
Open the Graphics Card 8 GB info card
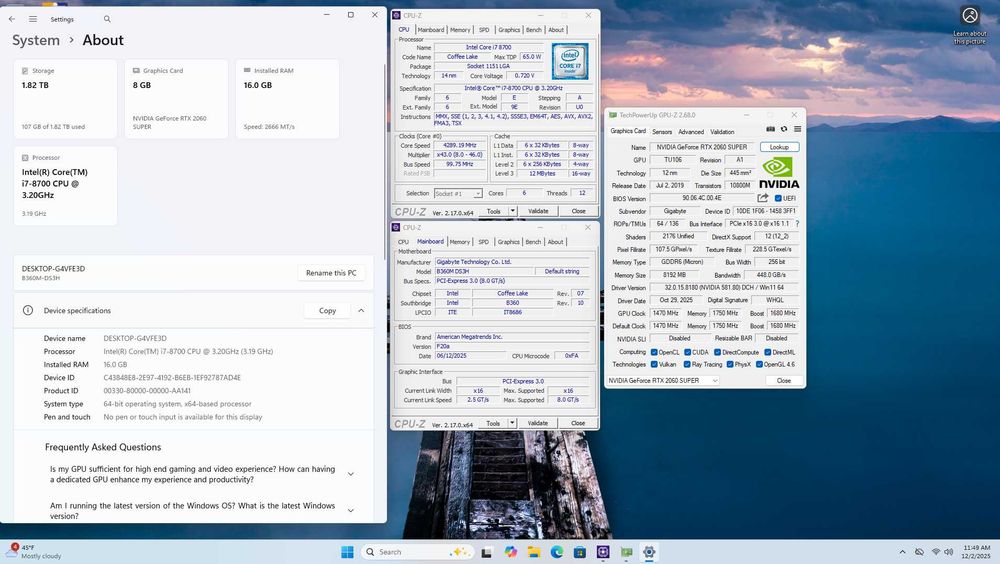[x=177, y=99]
